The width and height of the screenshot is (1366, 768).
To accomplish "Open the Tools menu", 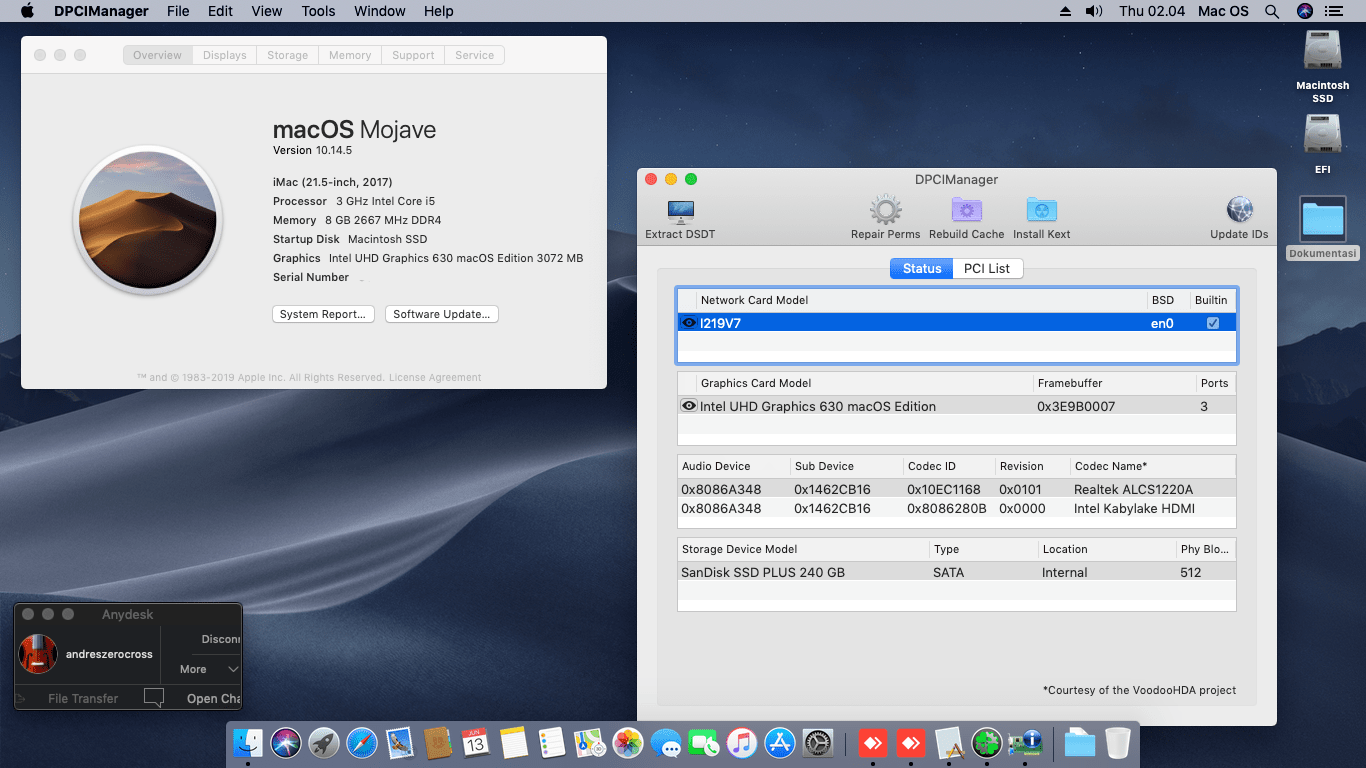I will point(318,11).
